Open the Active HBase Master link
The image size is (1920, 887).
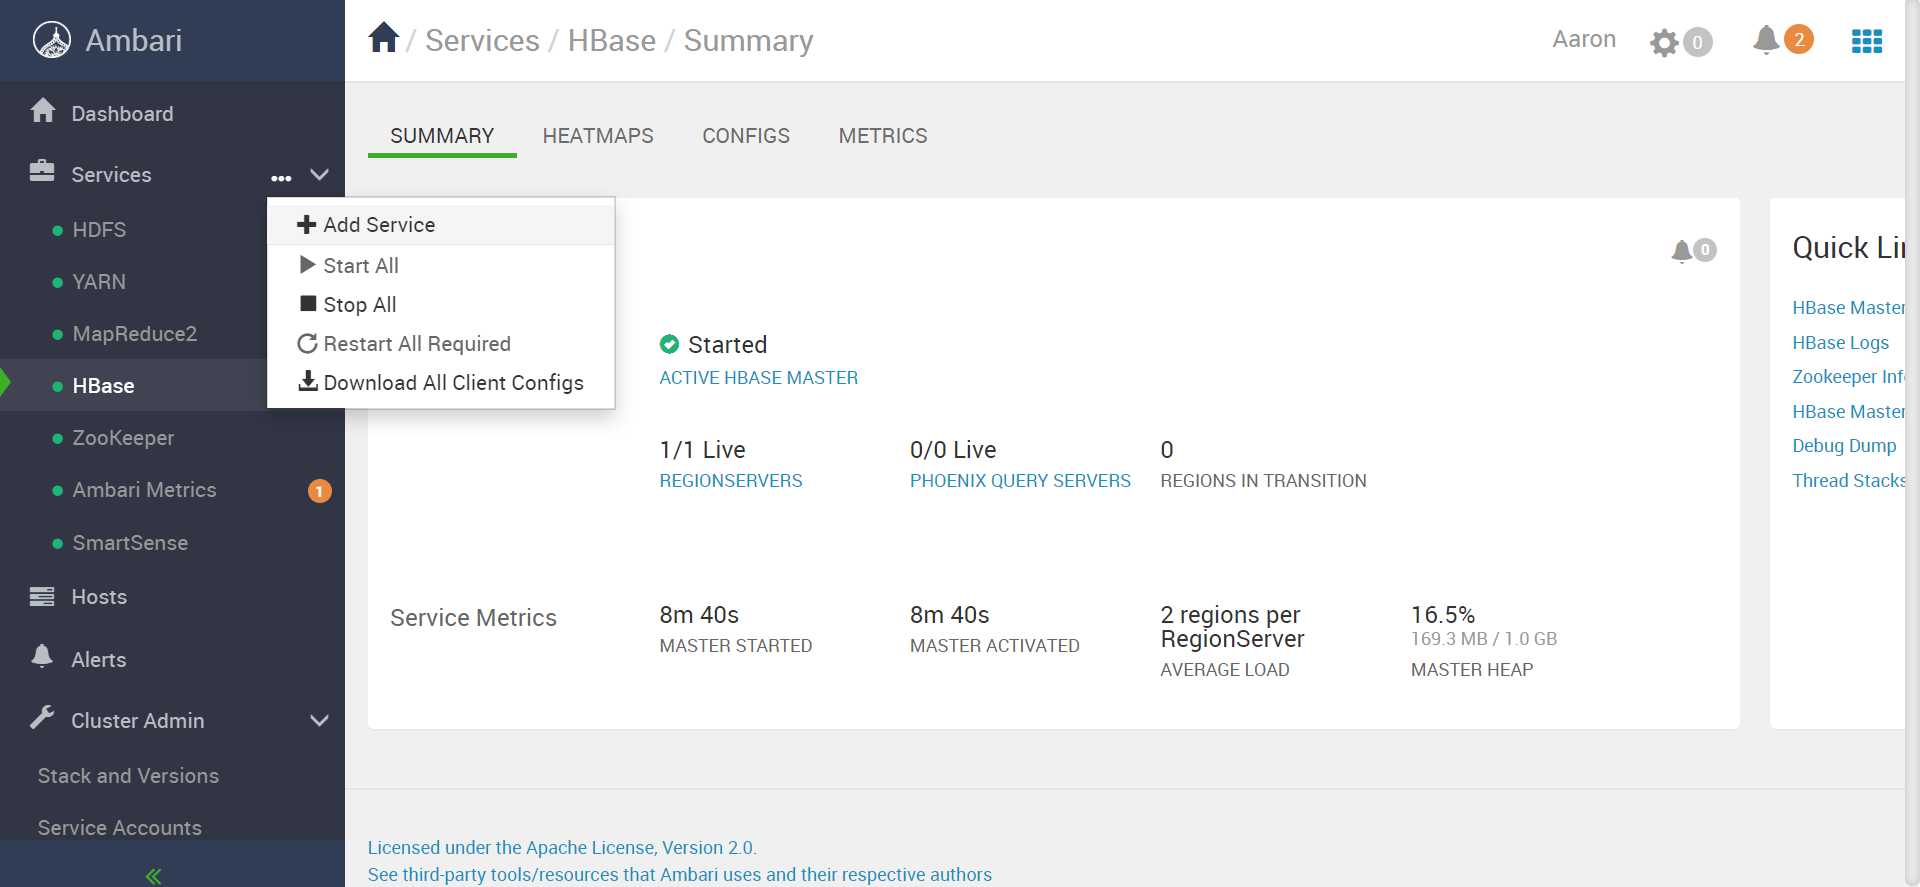(x=758, y=378)
